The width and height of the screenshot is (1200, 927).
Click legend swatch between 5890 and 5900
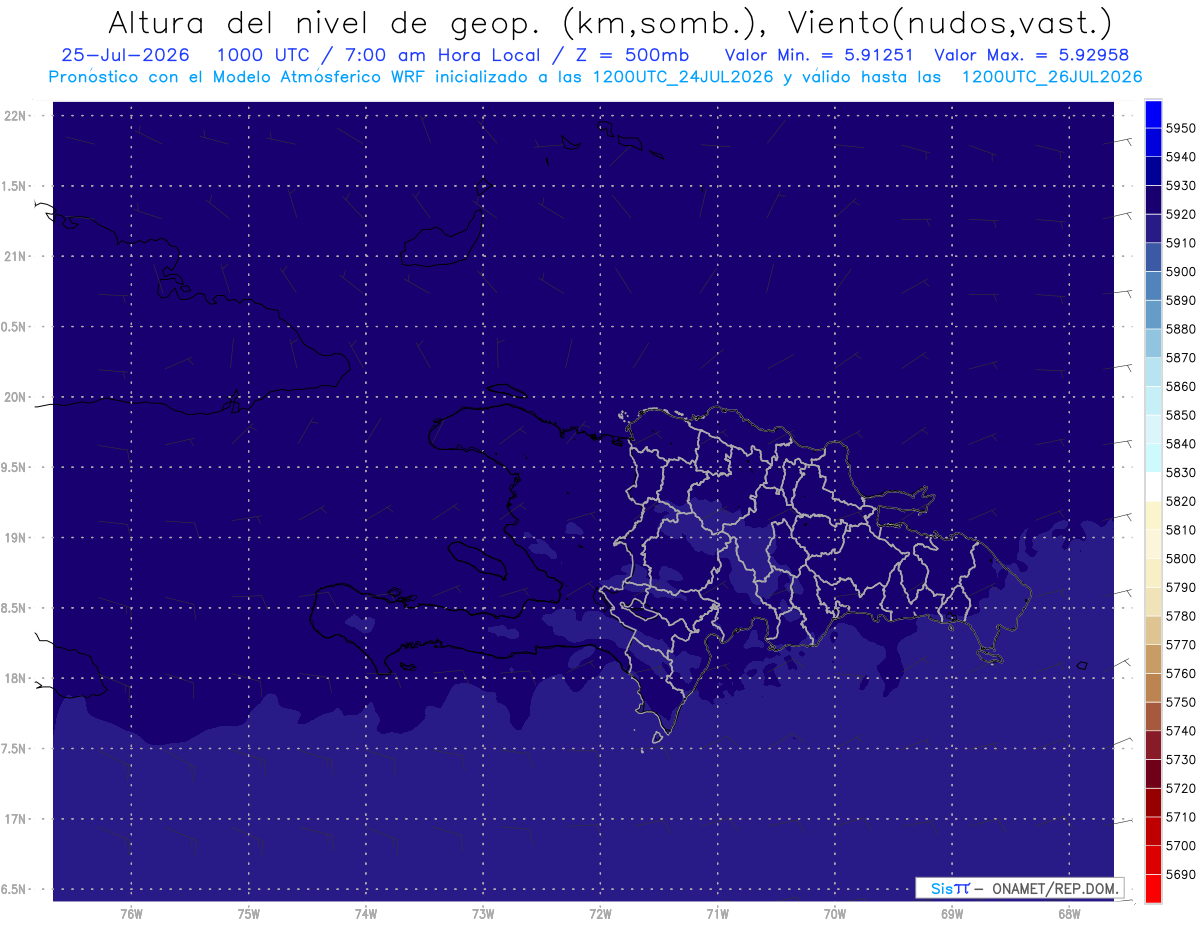pyautogui.click(x=1152, y=286)
